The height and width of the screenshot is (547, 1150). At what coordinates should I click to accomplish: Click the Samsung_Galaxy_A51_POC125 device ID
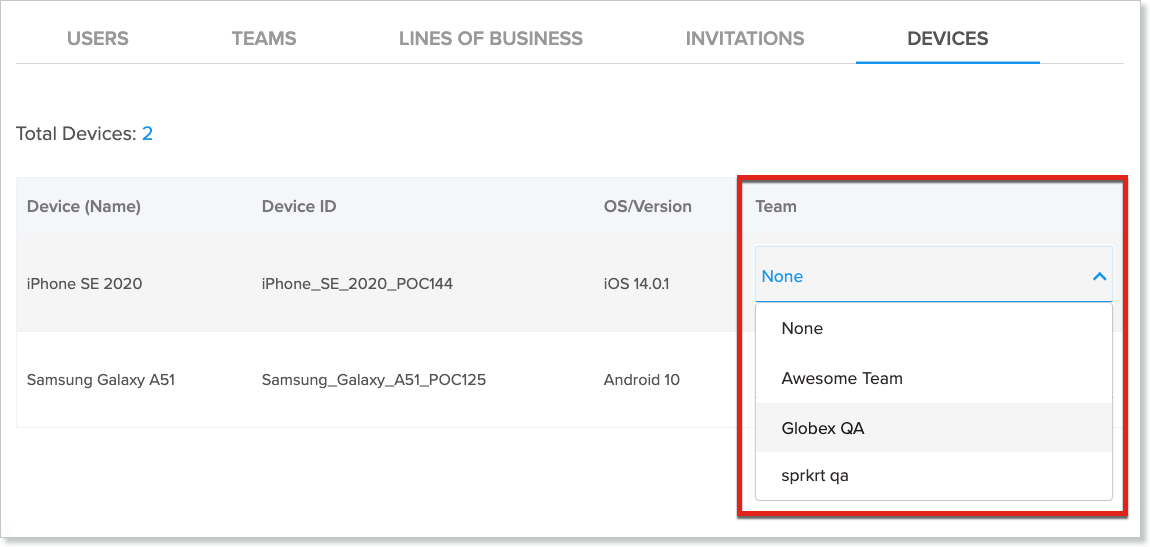coord(374,380)
